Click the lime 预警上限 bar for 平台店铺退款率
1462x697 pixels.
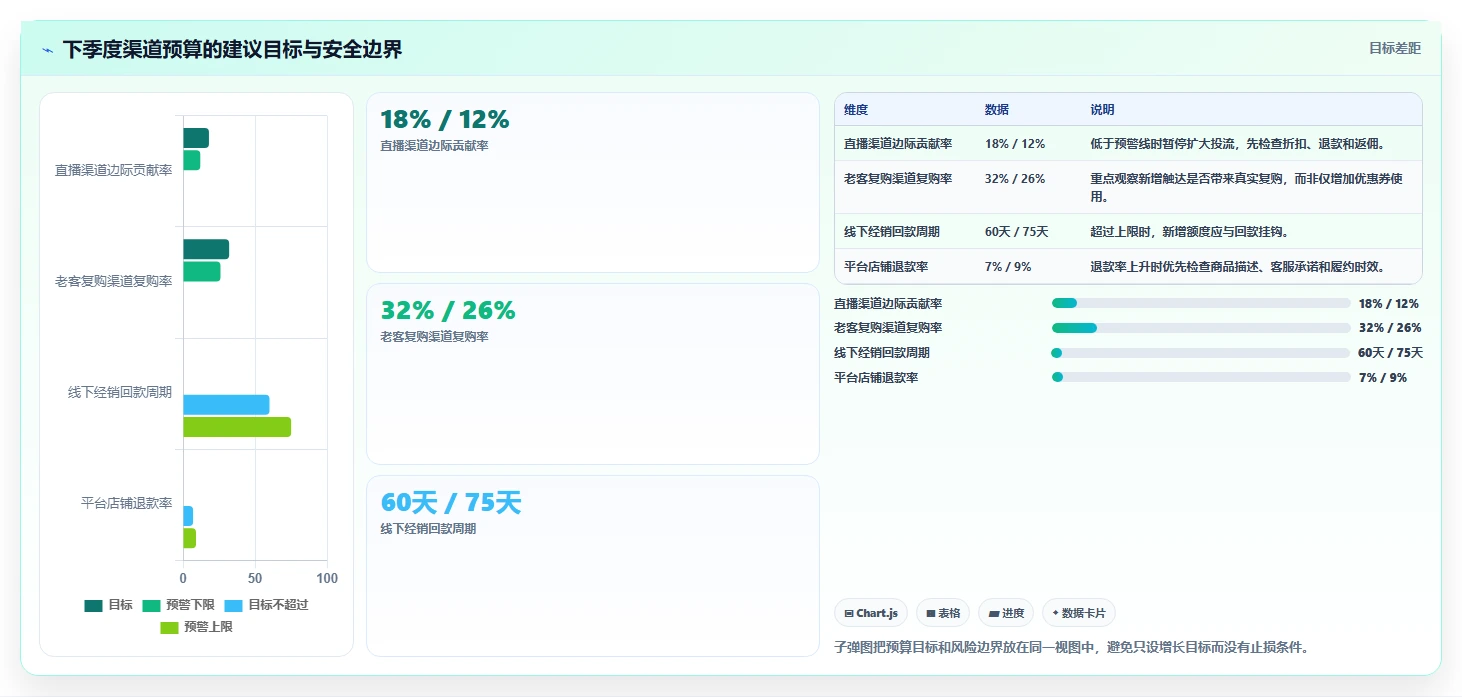[189, 538]
